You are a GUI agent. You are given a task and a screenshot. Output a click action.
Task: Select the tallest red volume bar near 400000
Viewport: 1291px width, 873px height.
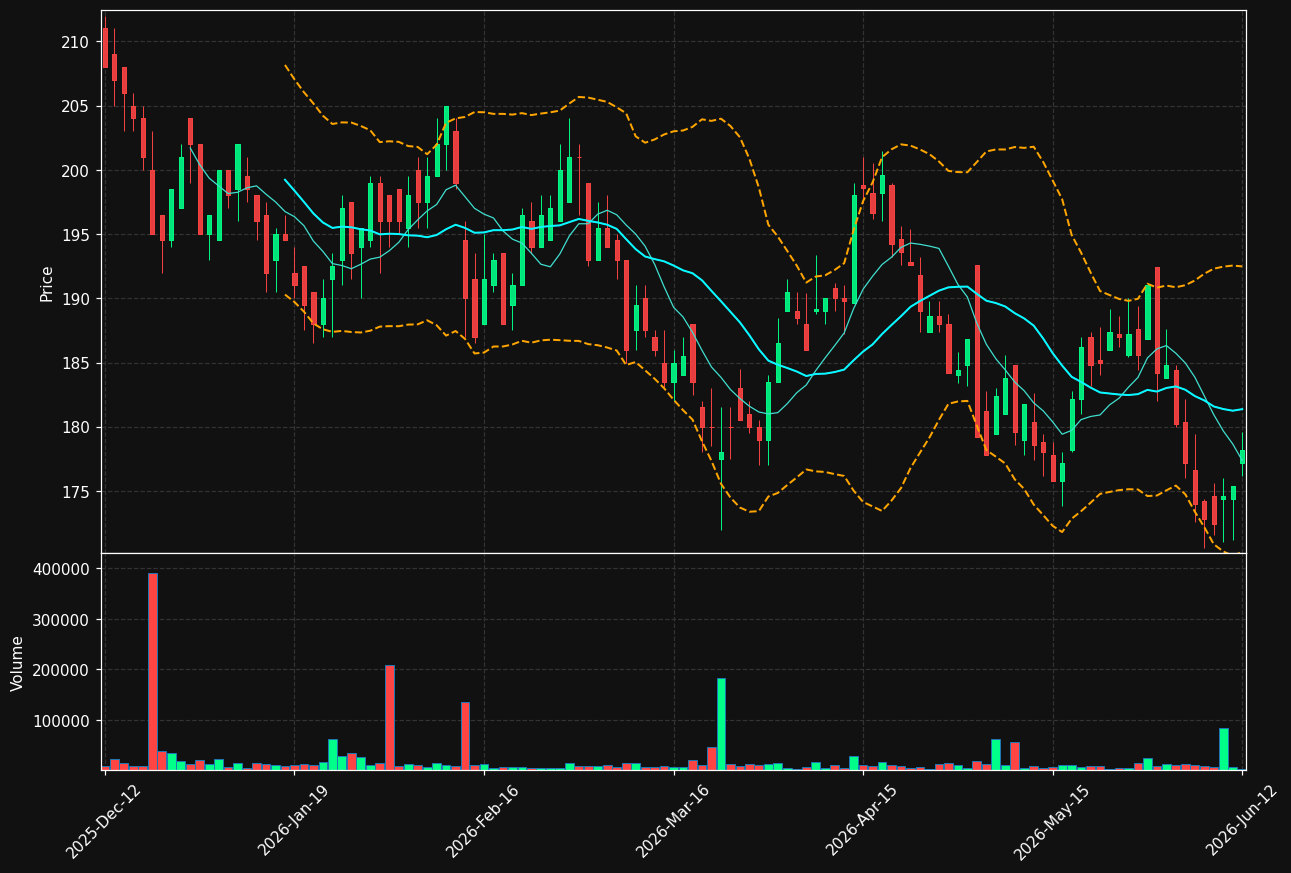[x=153, y=671]
